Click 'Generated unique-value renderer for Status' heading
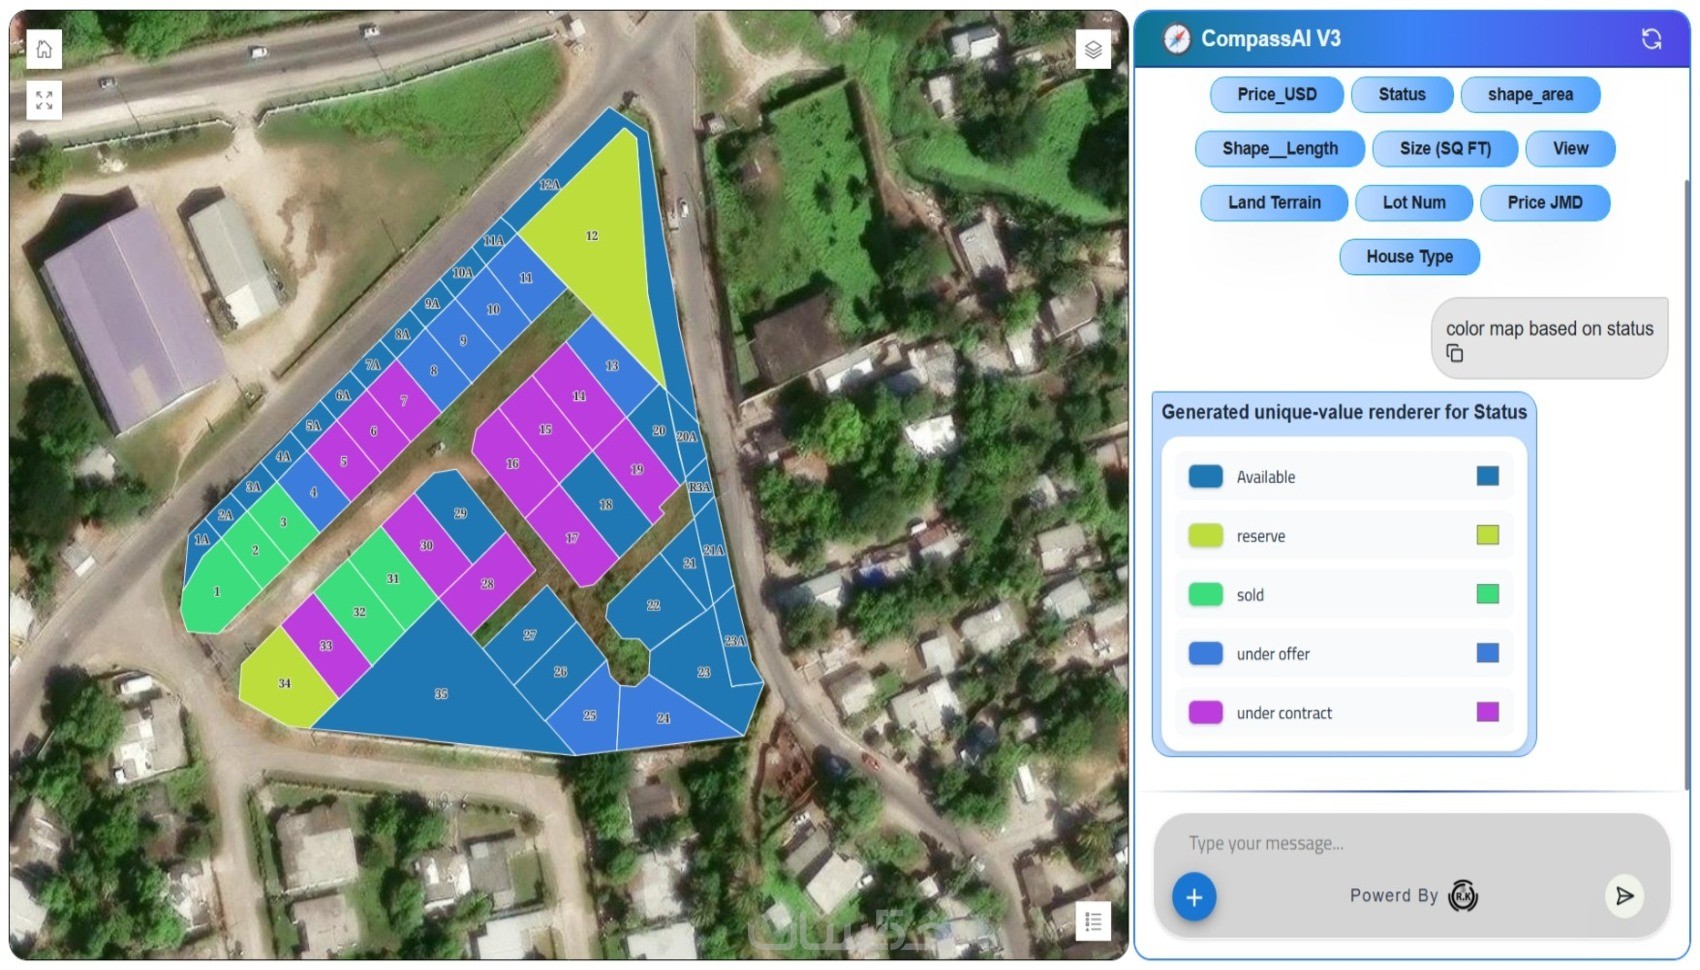 click(1344, 412)
